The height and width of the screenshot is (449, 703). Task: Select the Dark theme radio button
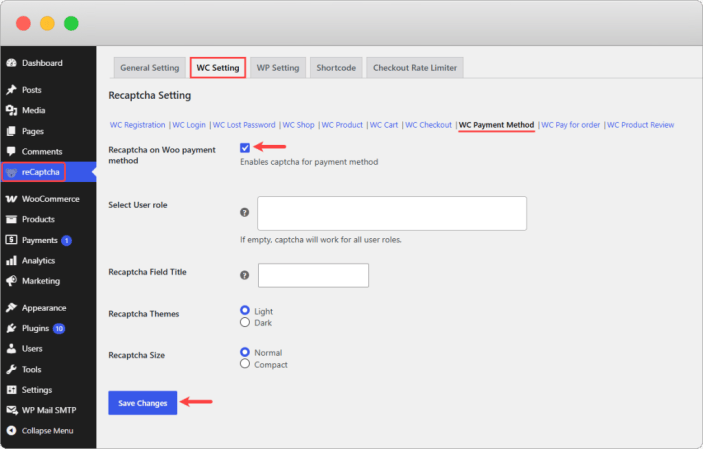coord(245,323)
